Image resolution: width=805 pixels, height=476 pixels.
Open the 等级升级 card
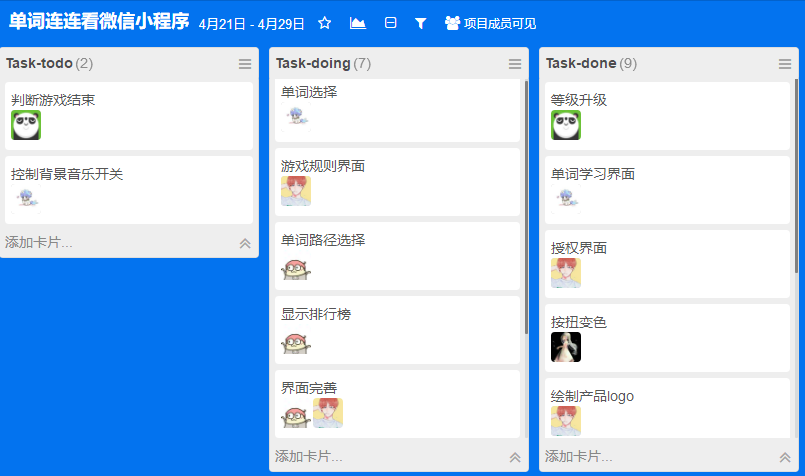tap(667, 116)
